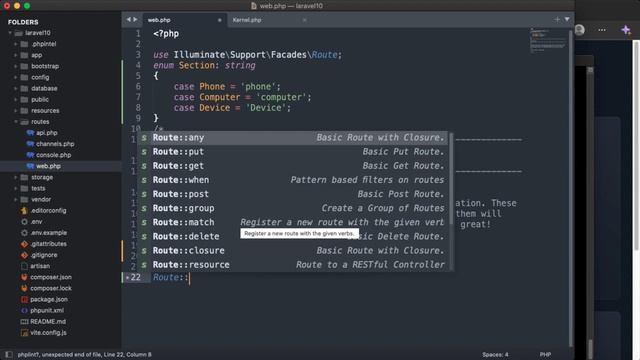Image resolution: width=640 pixels, height=360 pixels.
Task: Open channels.php file icon
Action: click(30, 144)
